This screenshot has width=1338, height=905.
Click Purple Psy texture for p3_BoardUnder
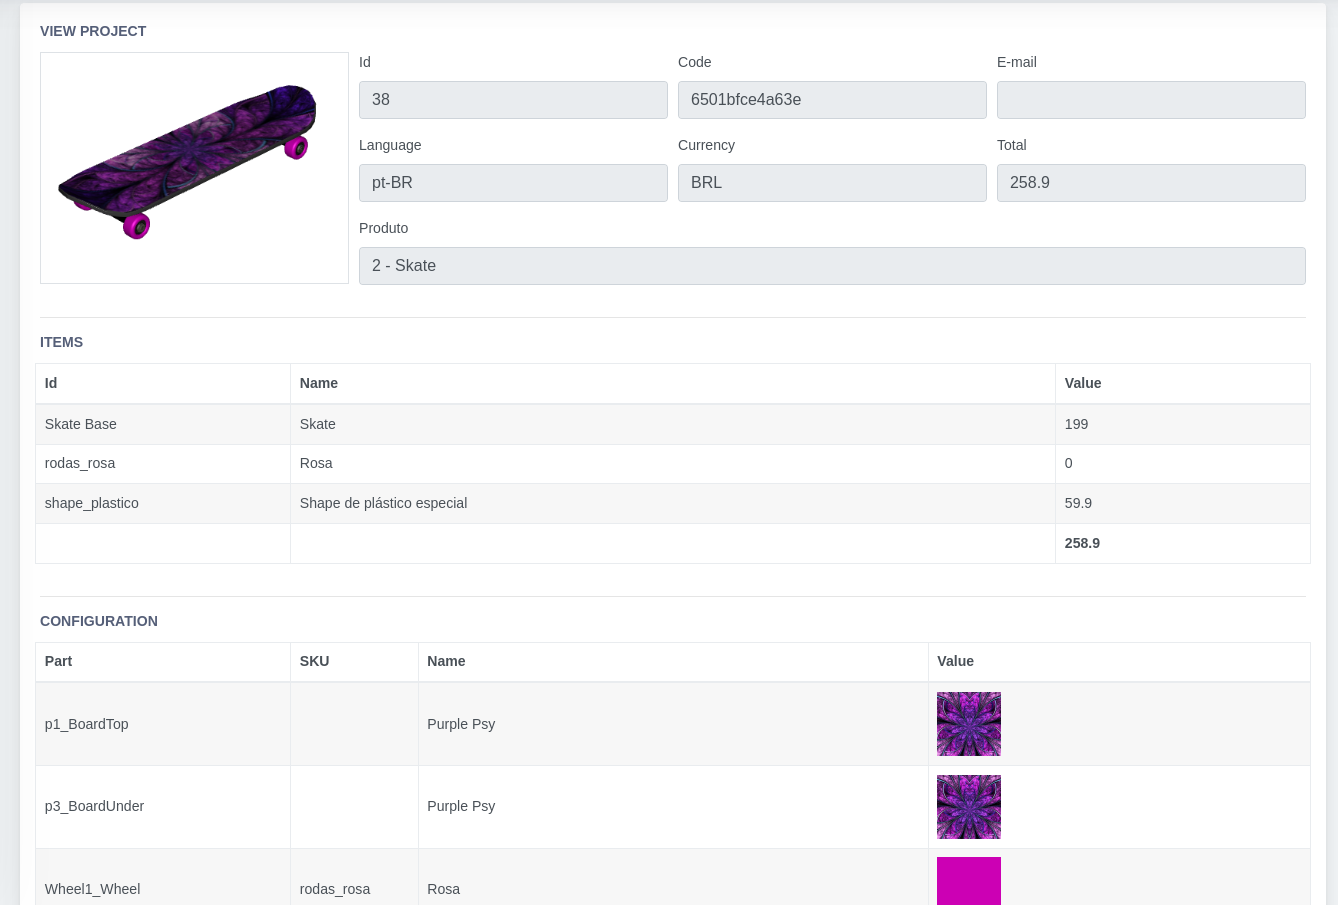pos(969,807)
